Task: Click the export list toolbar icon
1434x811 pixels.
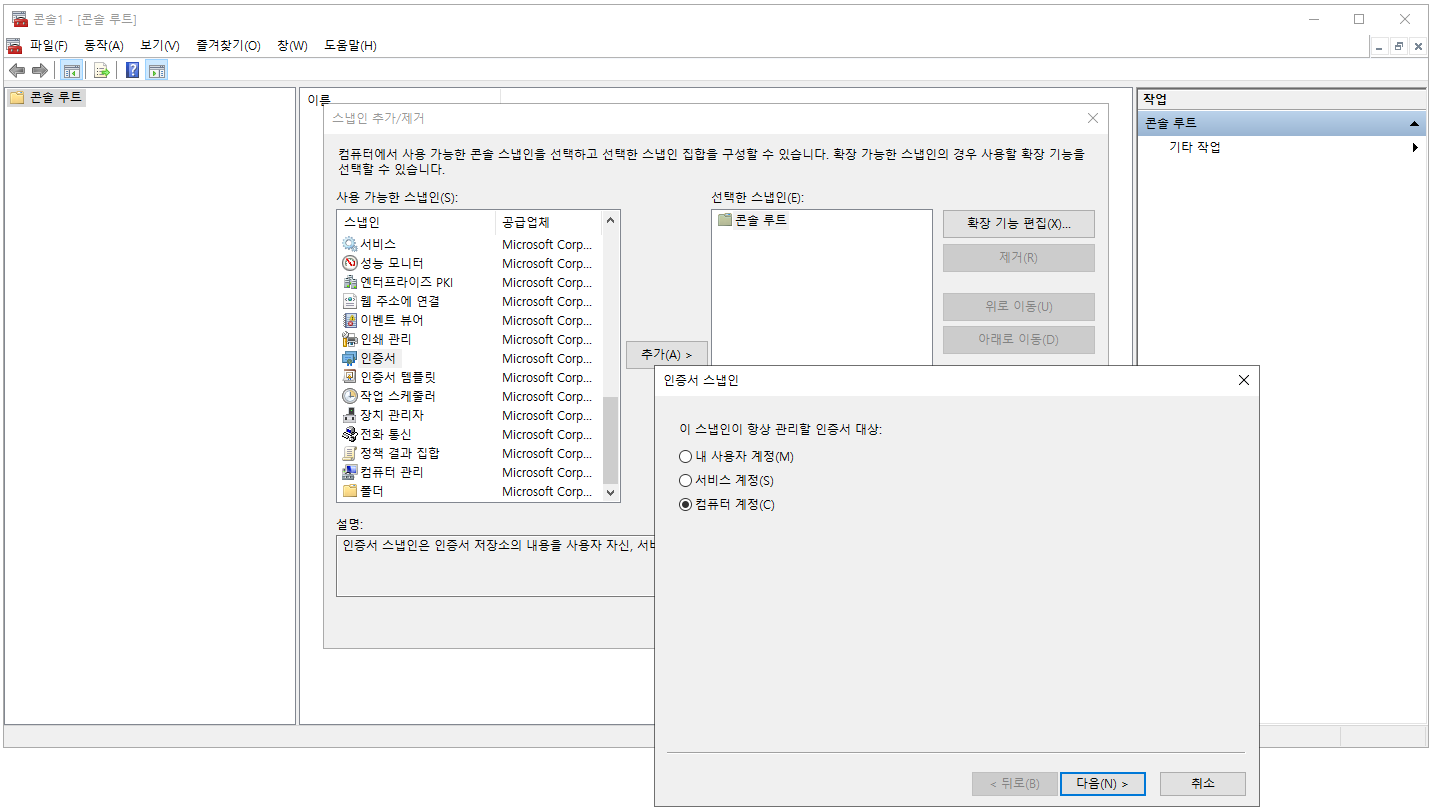Action: (x=101, y=70)
